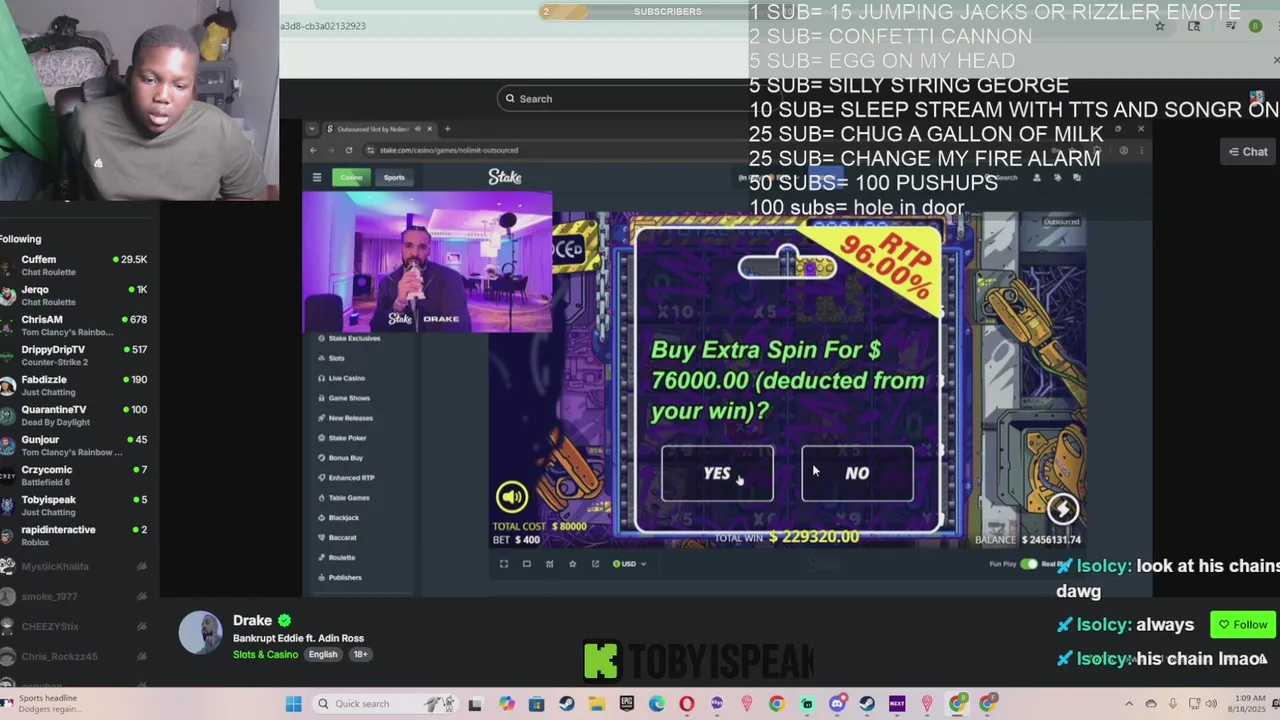The image size is (1280, 720).
Task: Switch to the Casino tab on Stake
Action: (x=351, y=177)
